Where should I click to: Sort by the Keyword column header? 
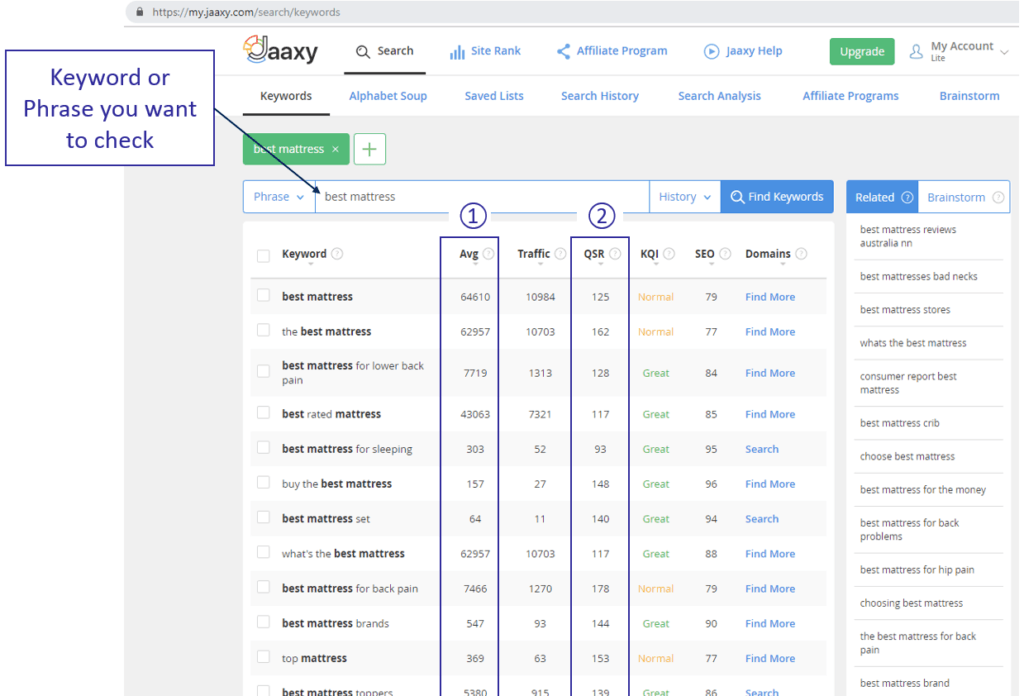click(304, 254)
